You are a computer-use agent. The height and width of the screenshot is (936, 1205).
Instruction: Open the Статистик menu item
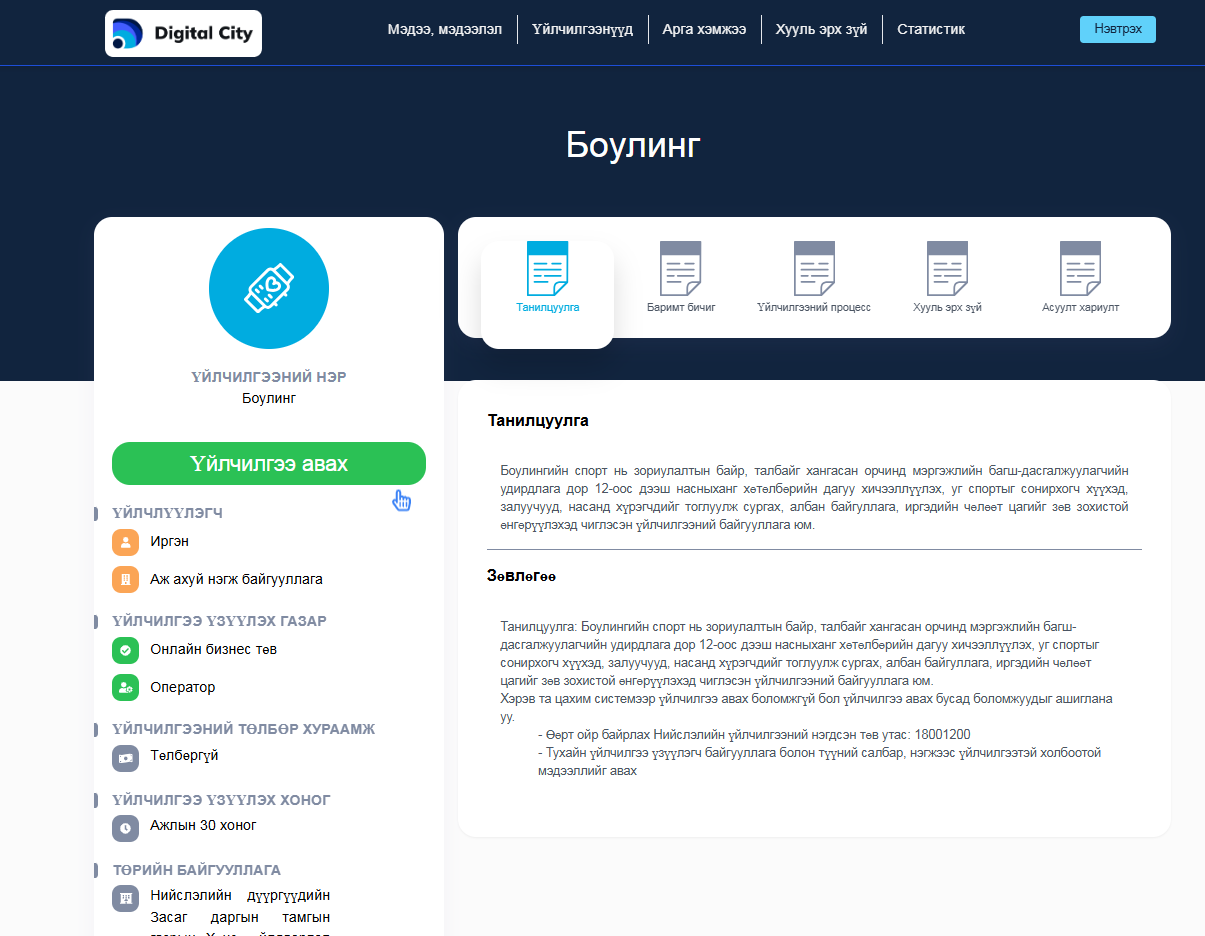(x=930, y=30)
